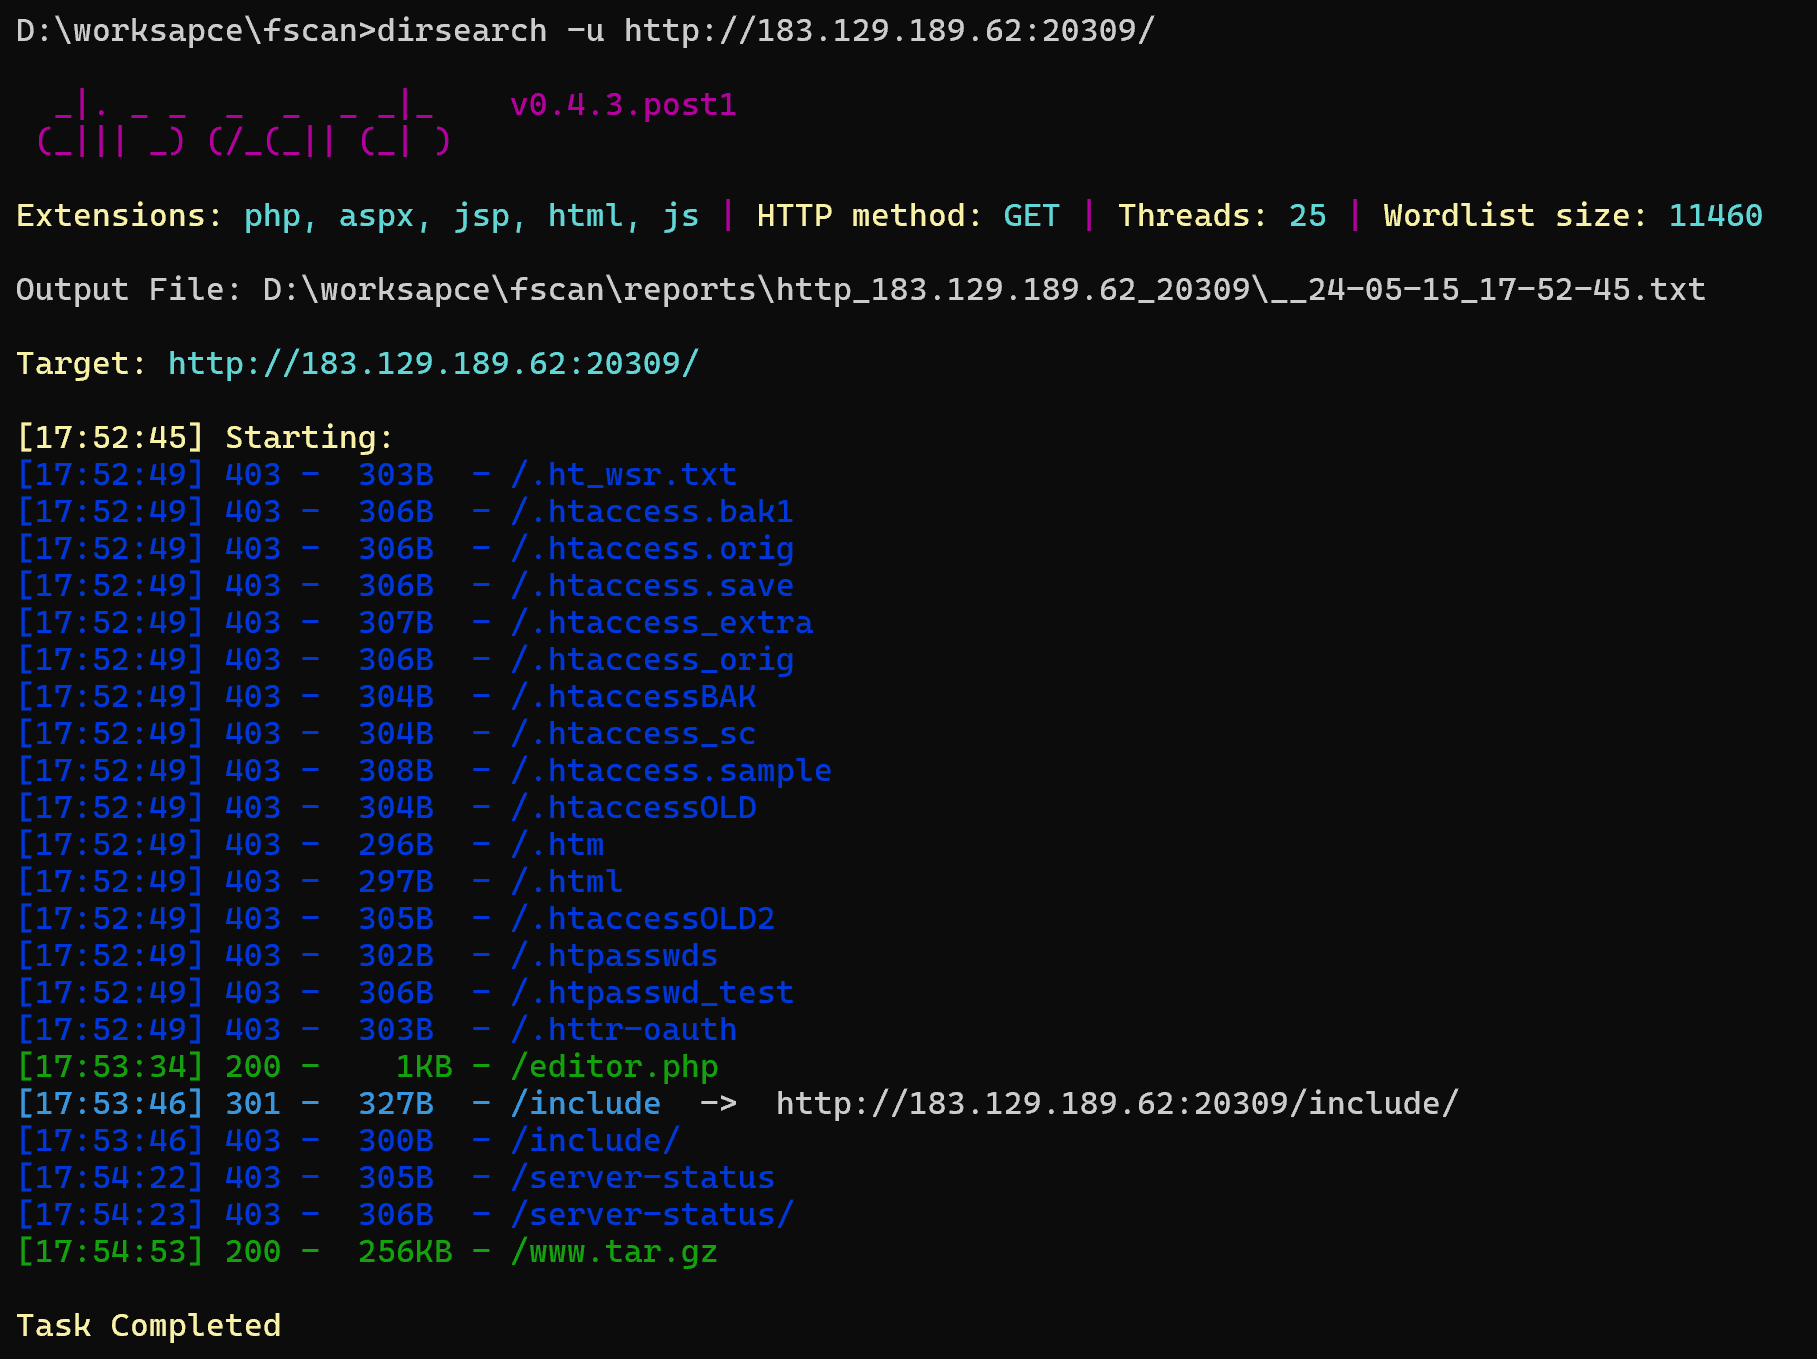Click the redirect URL ending /include/

coord(1117,1104)
